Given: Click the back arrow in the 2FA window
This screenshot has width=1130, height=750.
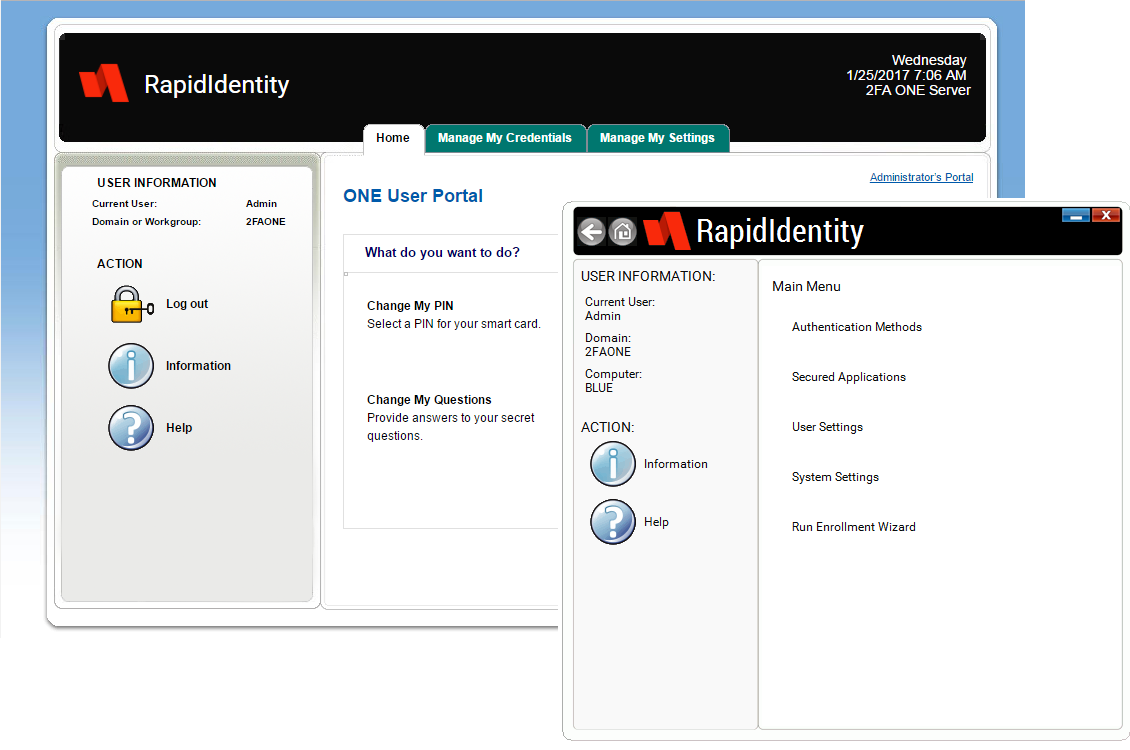Looking at the screenshot, I should coord(591,231).
